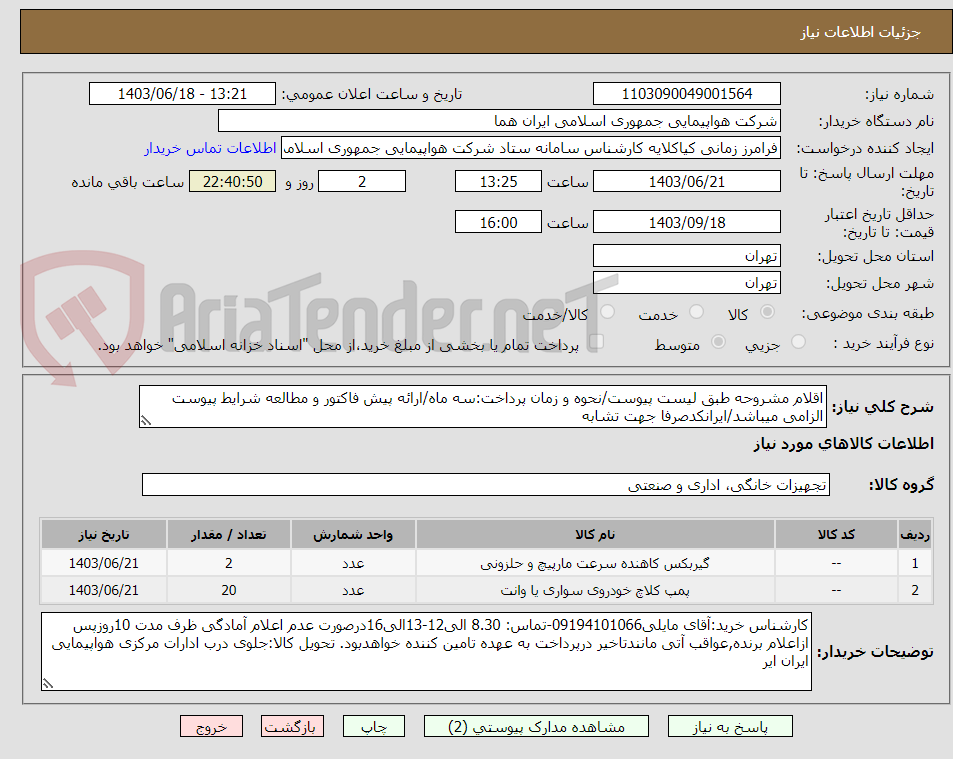Viewport: 953px width, 759px height.
Task: Click the تاریخ نیاز column header
Action: coord(104,534)
